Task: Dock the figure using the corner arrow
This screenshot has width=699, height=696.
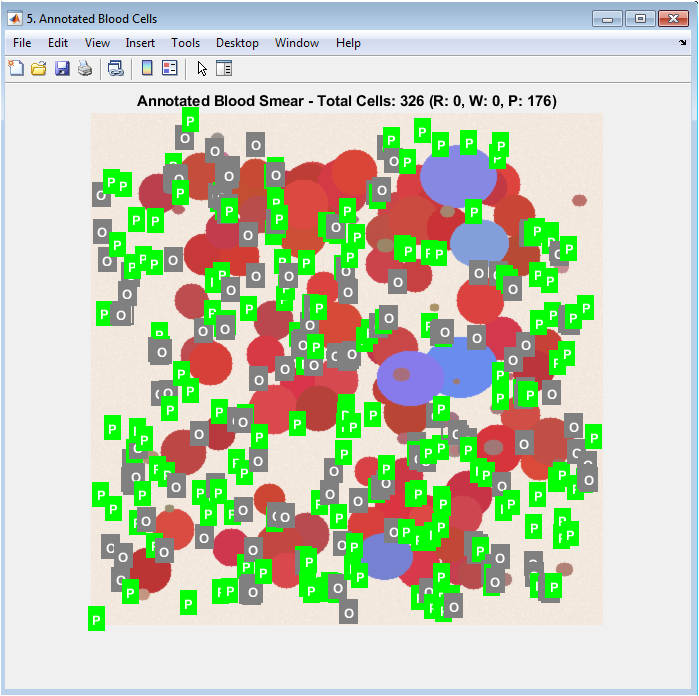Action: pos(683,43)
